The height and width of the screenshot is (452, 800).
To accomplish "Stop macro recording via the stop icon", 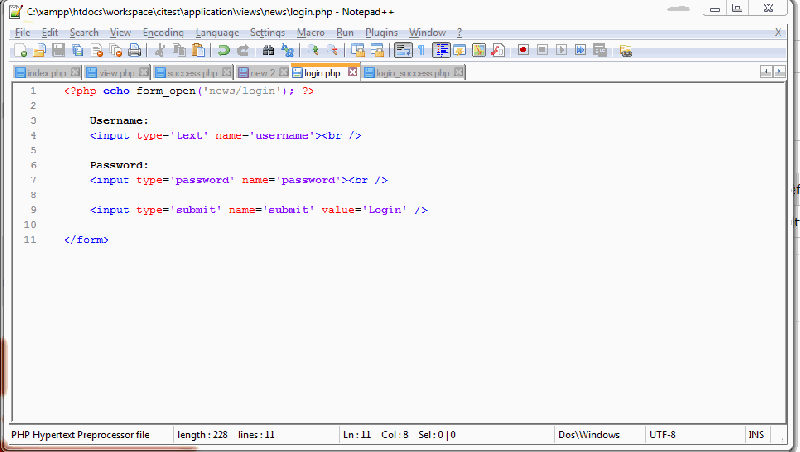I will (542, 50).
